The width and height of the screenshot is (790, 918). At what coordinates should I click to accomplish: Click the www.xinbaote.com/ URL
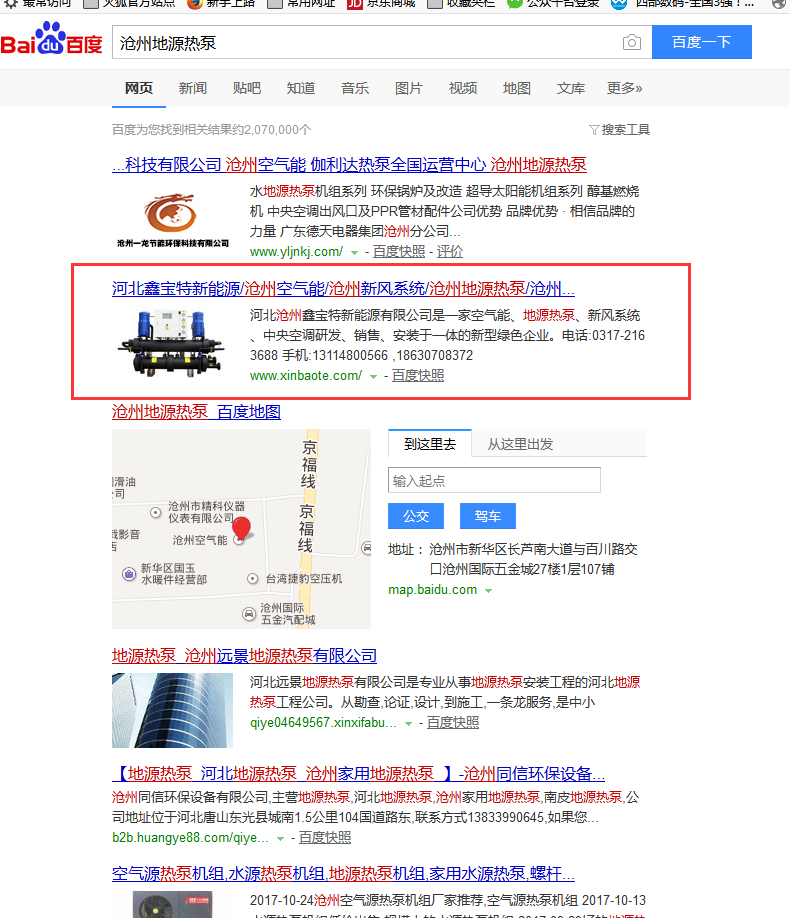click(x=306, y=376)
